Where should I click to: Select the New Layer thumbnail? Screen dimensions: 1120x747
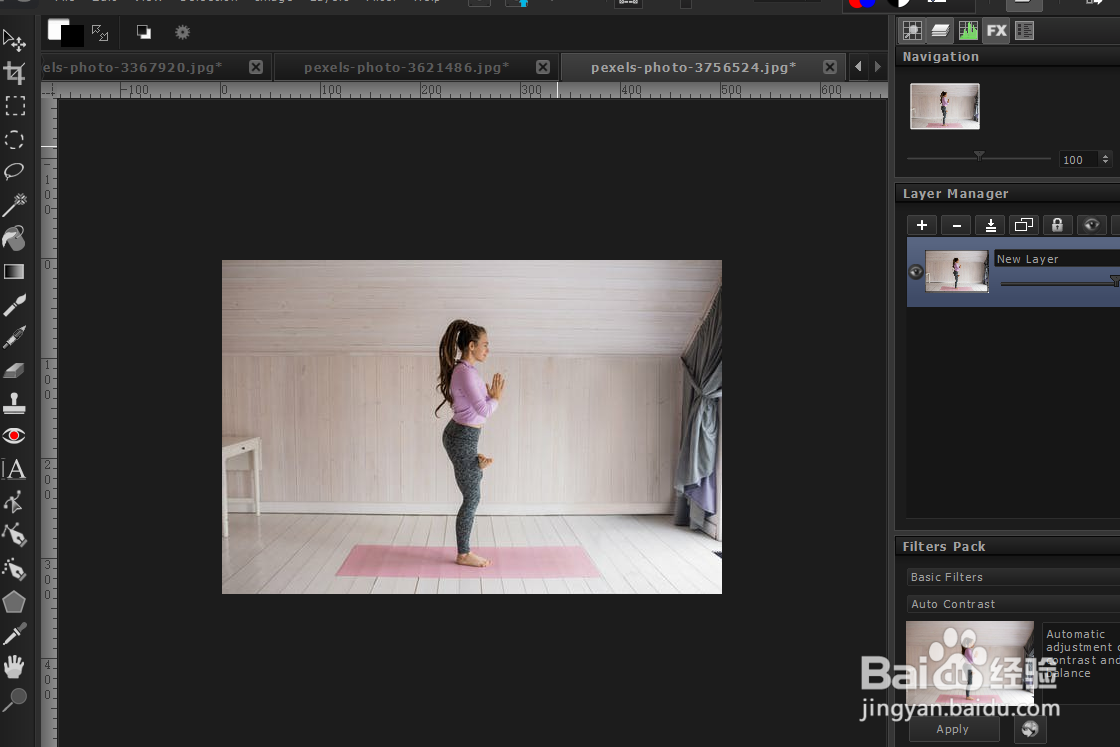pos(957,271)
